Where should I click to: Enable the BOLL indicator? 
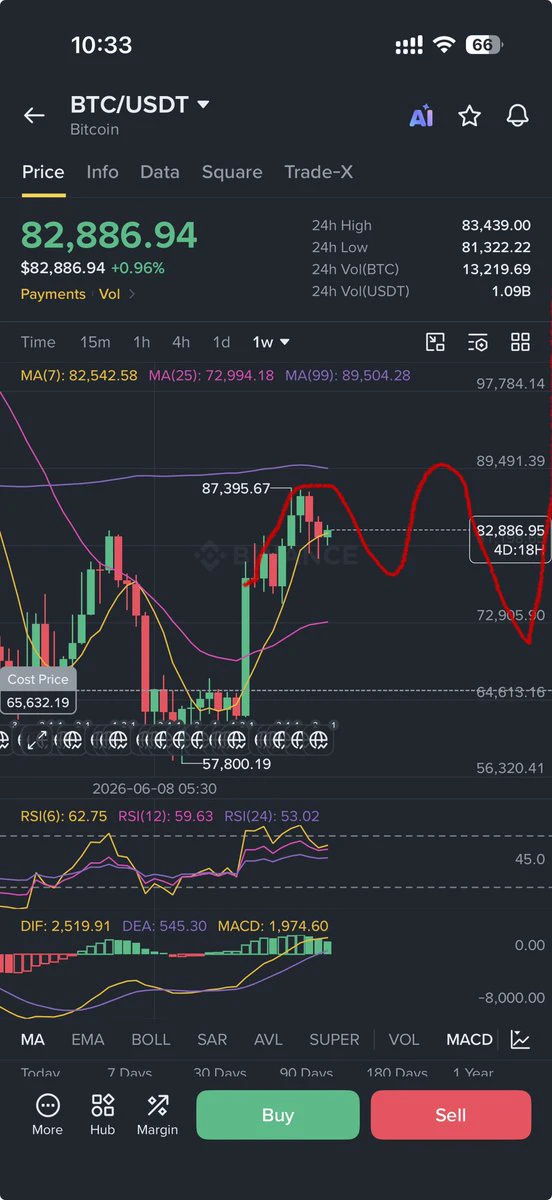coord(151,1039)
